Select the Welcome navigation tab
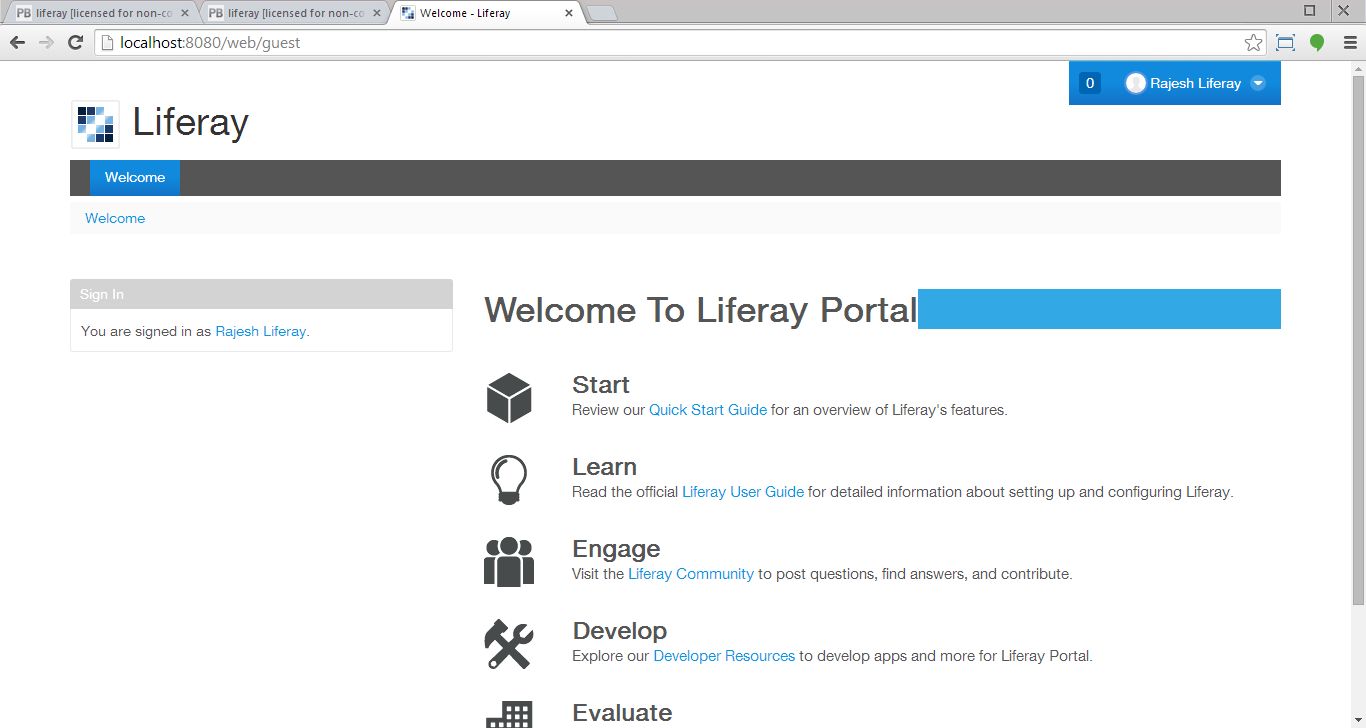The width and height of the screenshot is (1366, 728). (134, 177)
